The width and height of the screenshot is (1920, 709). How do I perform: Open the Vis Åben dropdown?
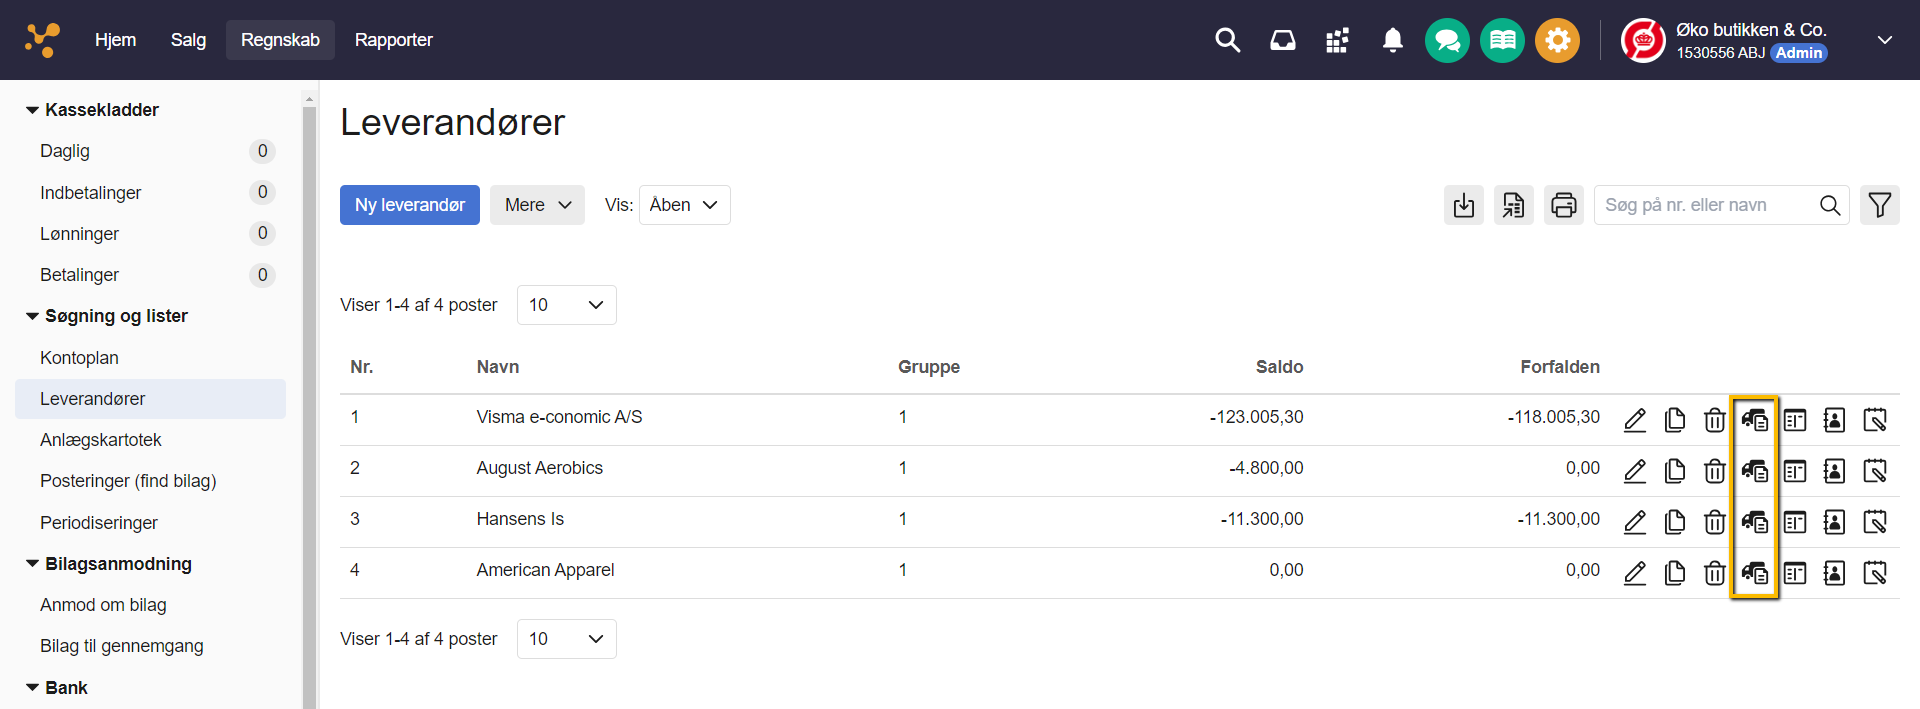(x=684, y=205)
